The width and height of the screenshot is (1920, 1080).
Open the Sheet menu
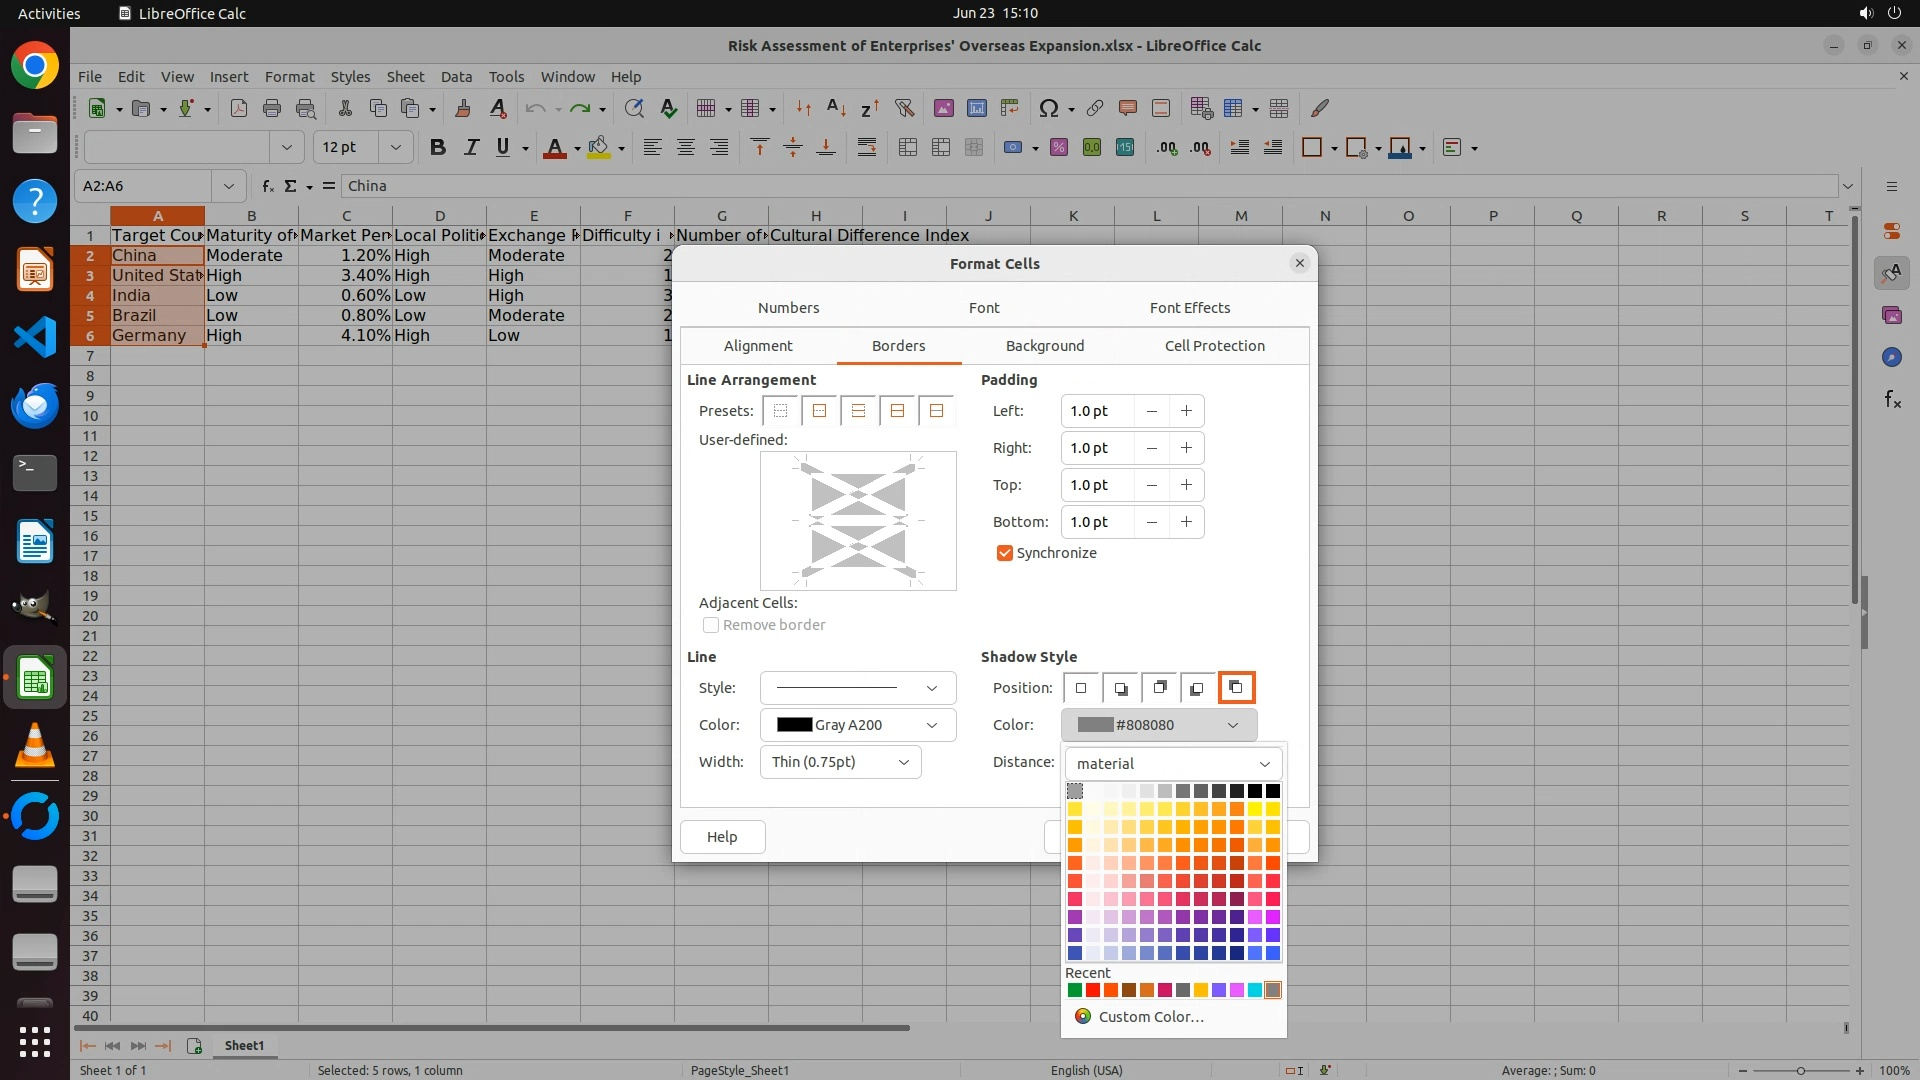pyautogui.click(x=405, y=77)
